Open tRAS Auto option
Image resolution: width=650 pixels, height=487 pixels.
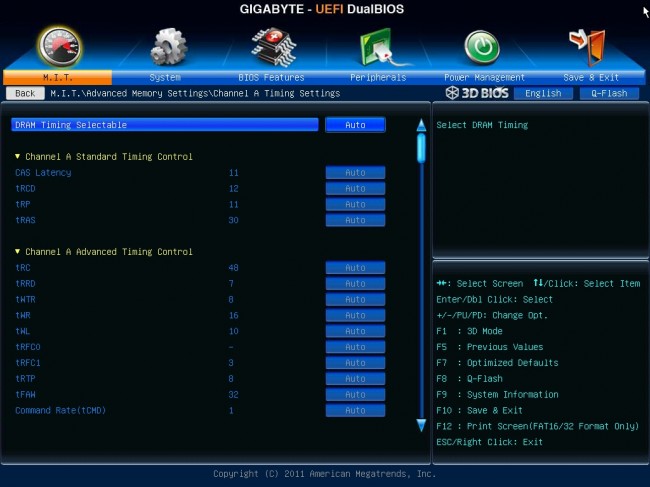355,220
